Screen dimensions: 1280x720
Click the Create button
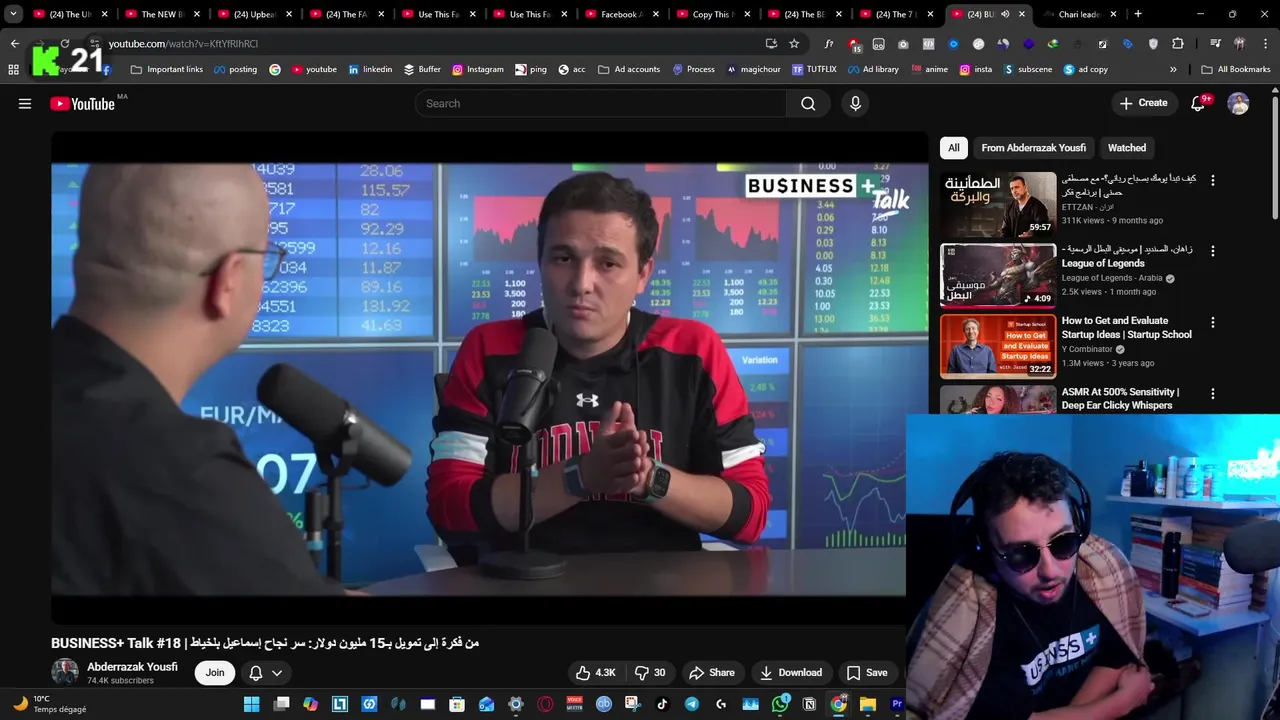pyautogui.click(x=1143, y=103)
